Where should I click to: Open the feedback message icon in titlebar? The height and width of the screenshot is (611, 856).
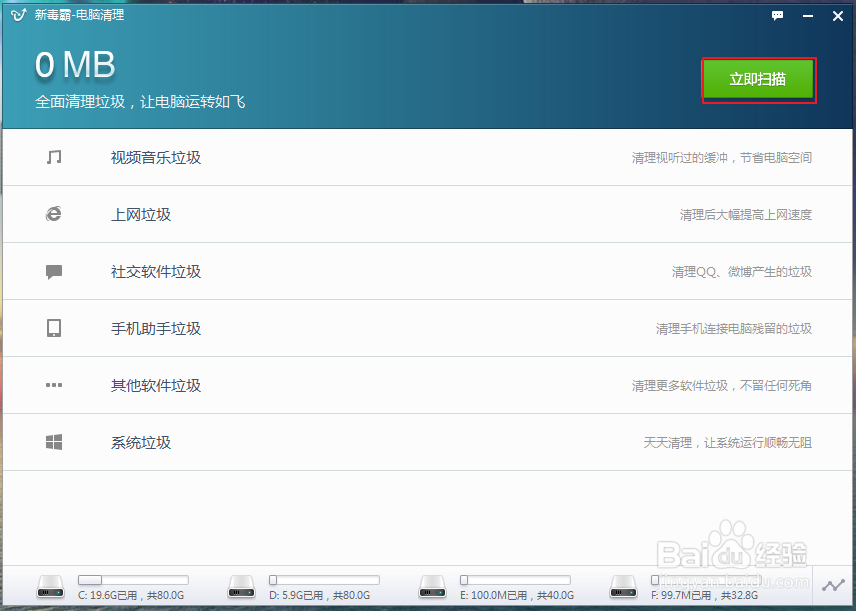777,16
